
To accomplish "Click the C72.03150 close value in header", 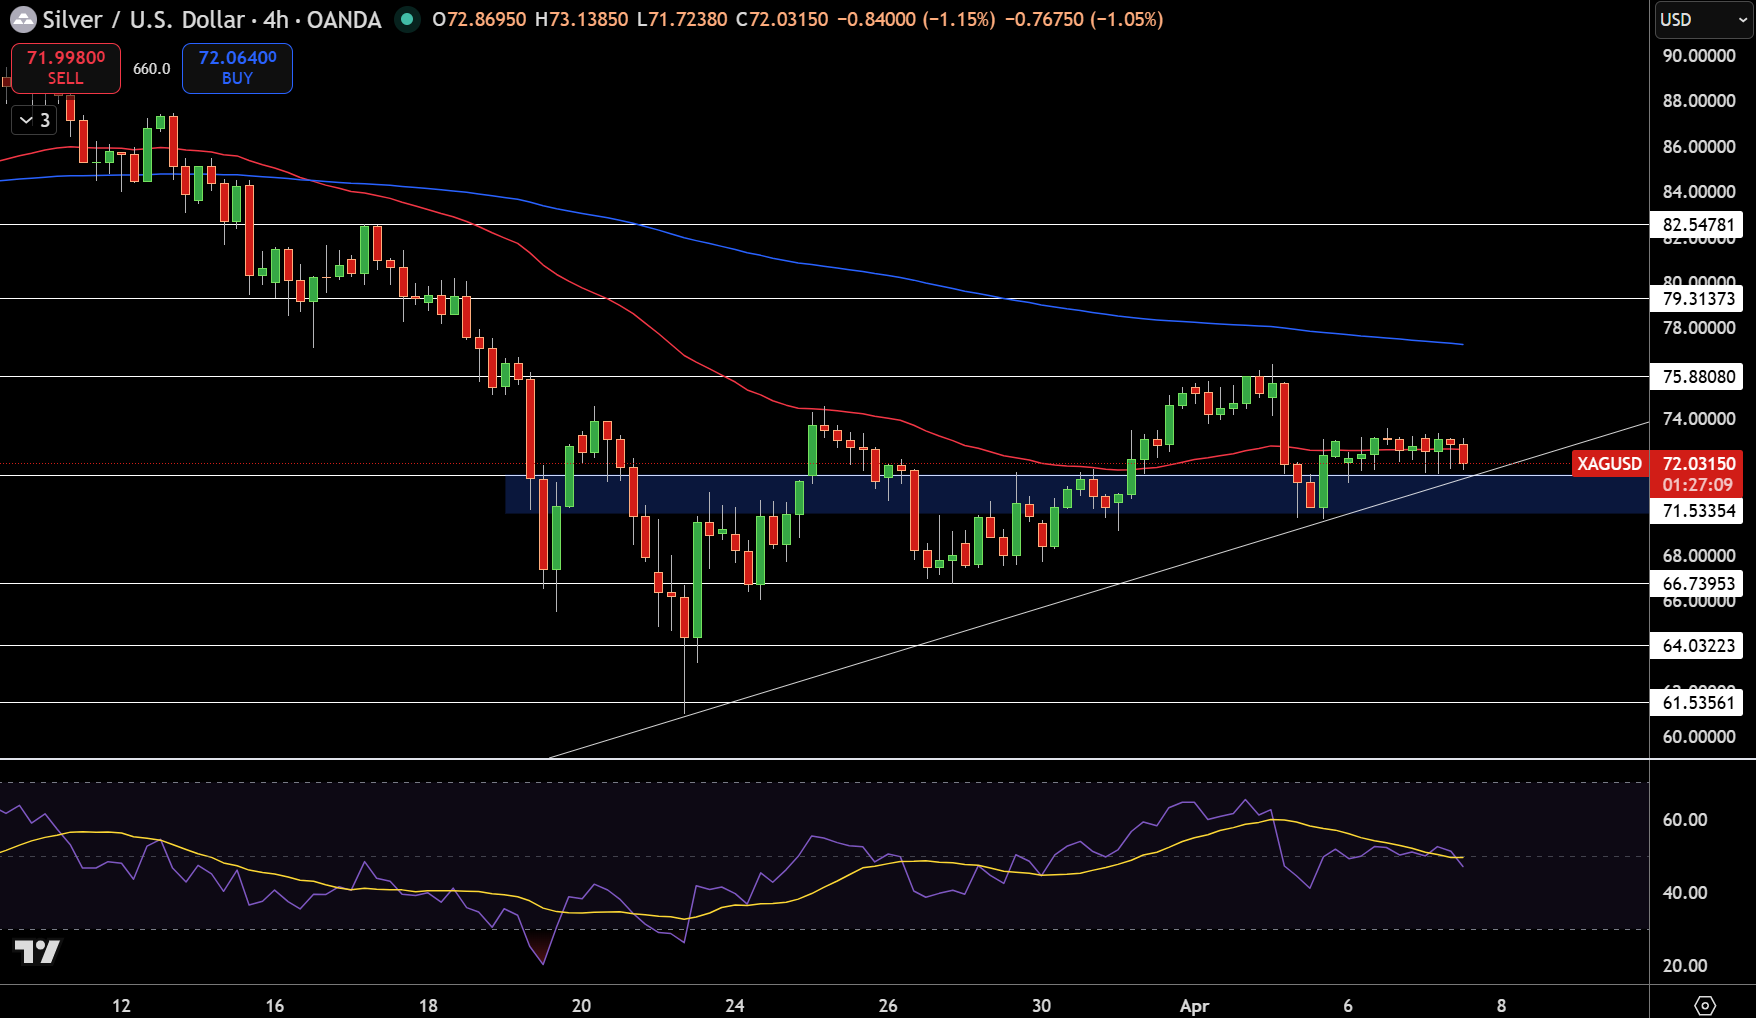I will tap(782, 19).
